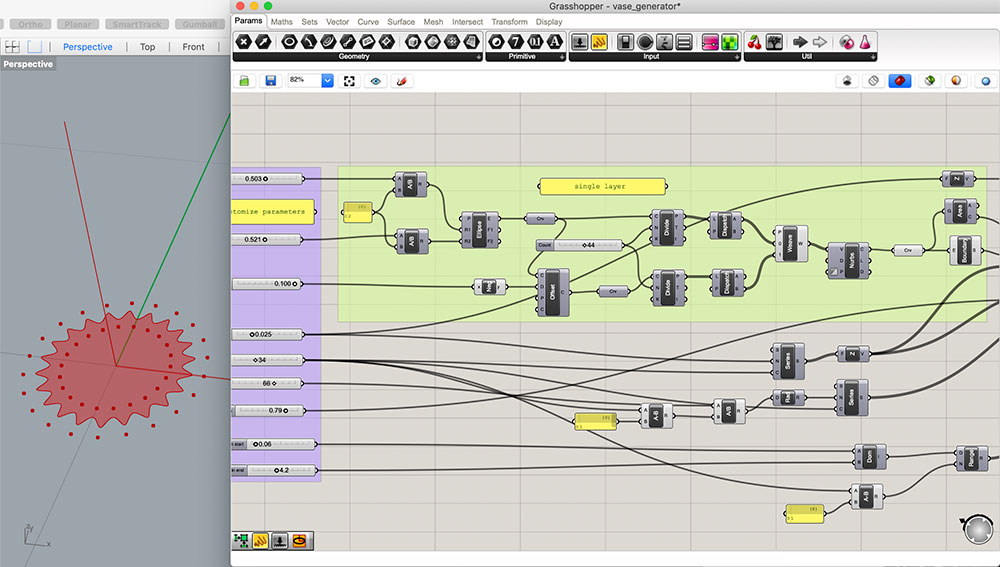Viewport: 1000px width, 567px height.
Task: Select the dark arrow icon in Util
Action: point(800,42)
